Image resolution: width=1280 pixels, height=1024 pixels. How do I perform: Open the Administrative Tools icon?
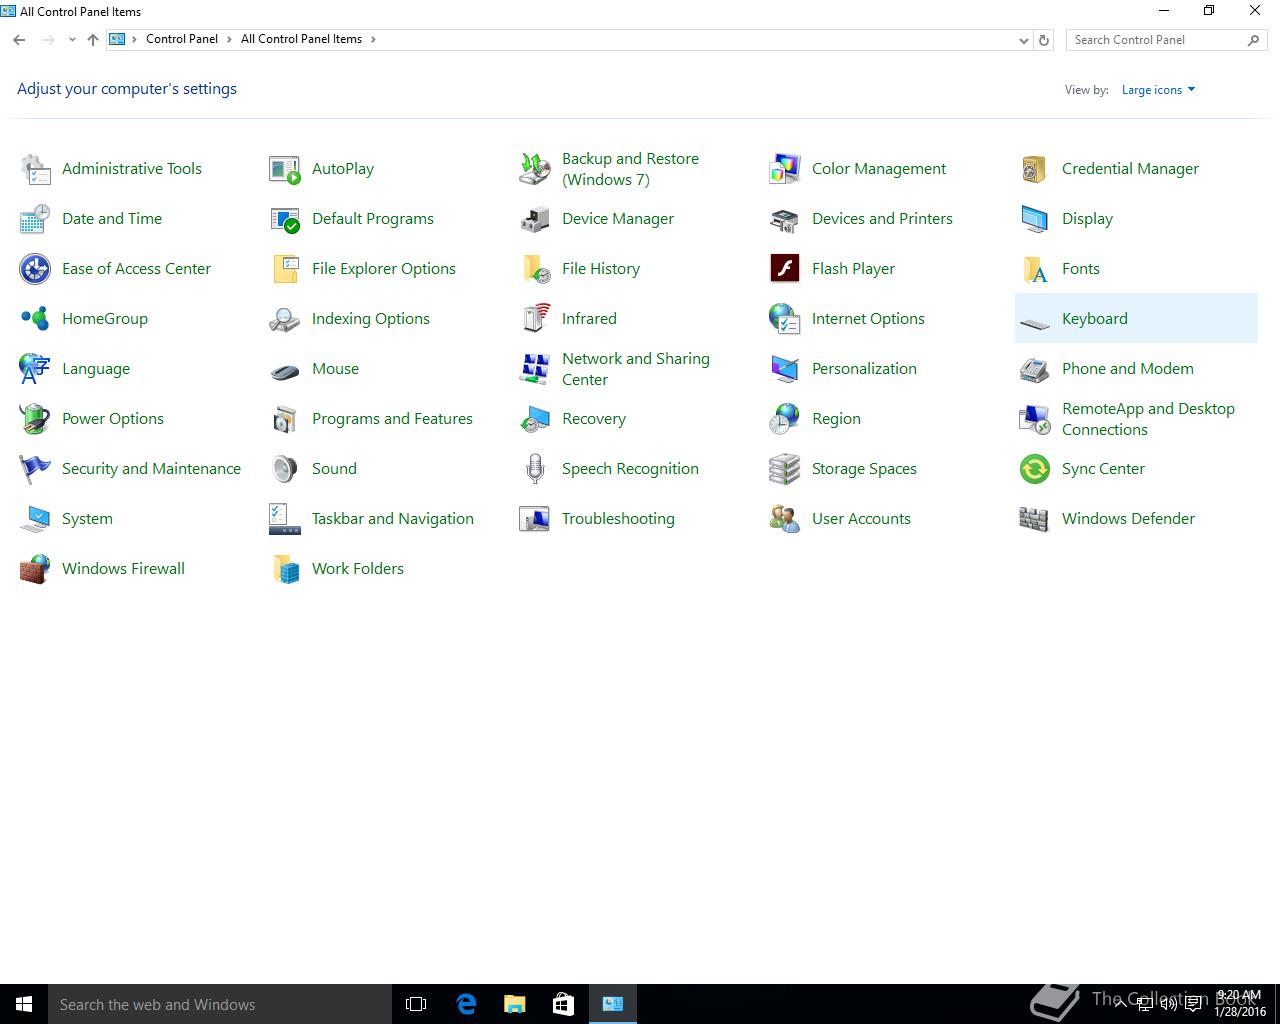click(x=35, y=169)
